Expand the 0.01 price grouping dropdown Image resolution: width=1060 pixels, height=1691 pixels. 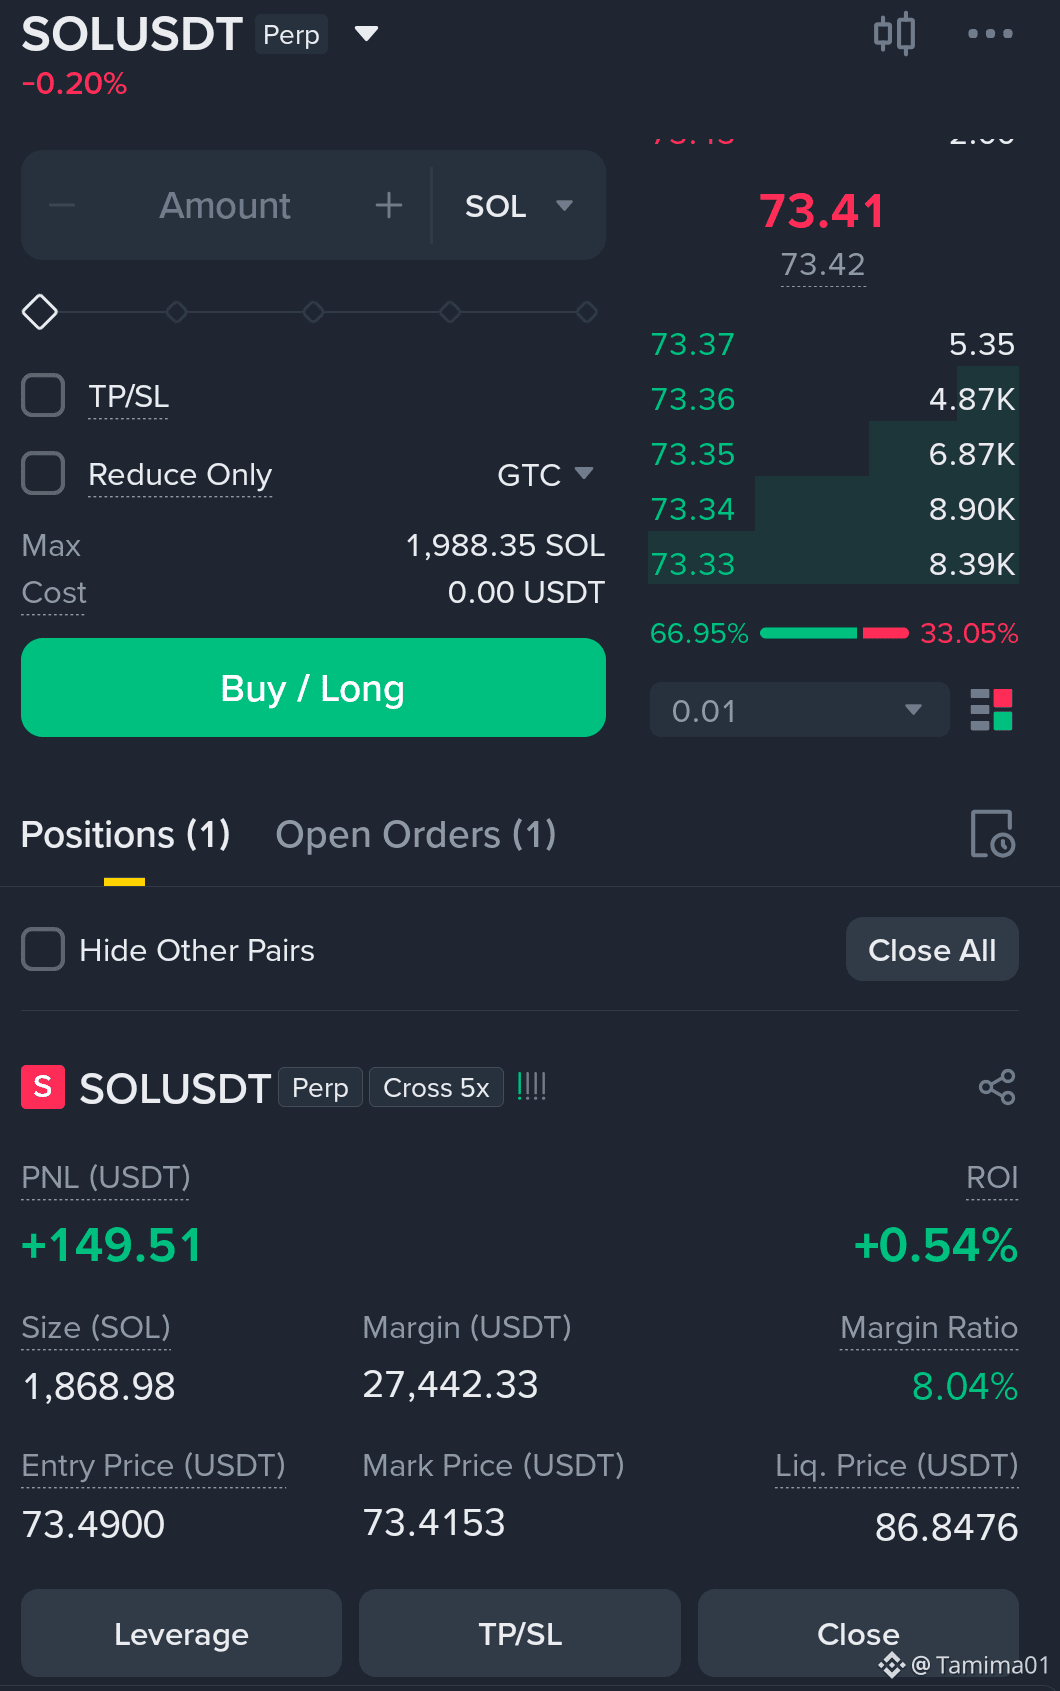(799, 710)
